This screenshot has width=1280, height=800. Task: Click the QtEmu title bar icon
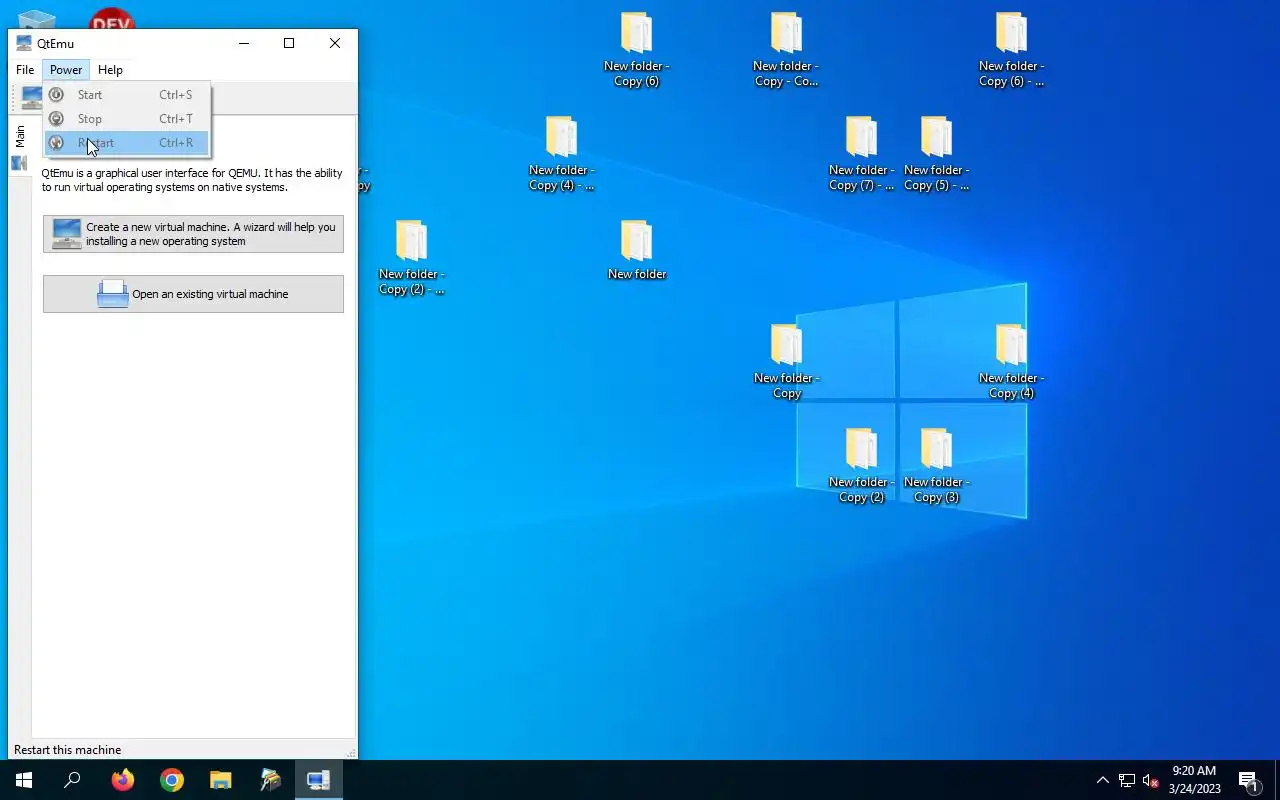tap(24, 43)
